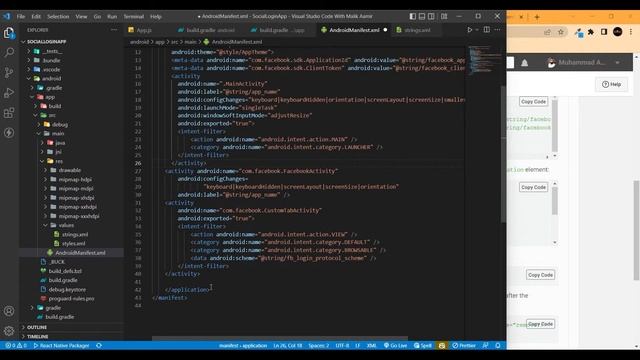Click Prettier status bar item
The height and width of the screenshot is (360, 640).
pos(464,346)
